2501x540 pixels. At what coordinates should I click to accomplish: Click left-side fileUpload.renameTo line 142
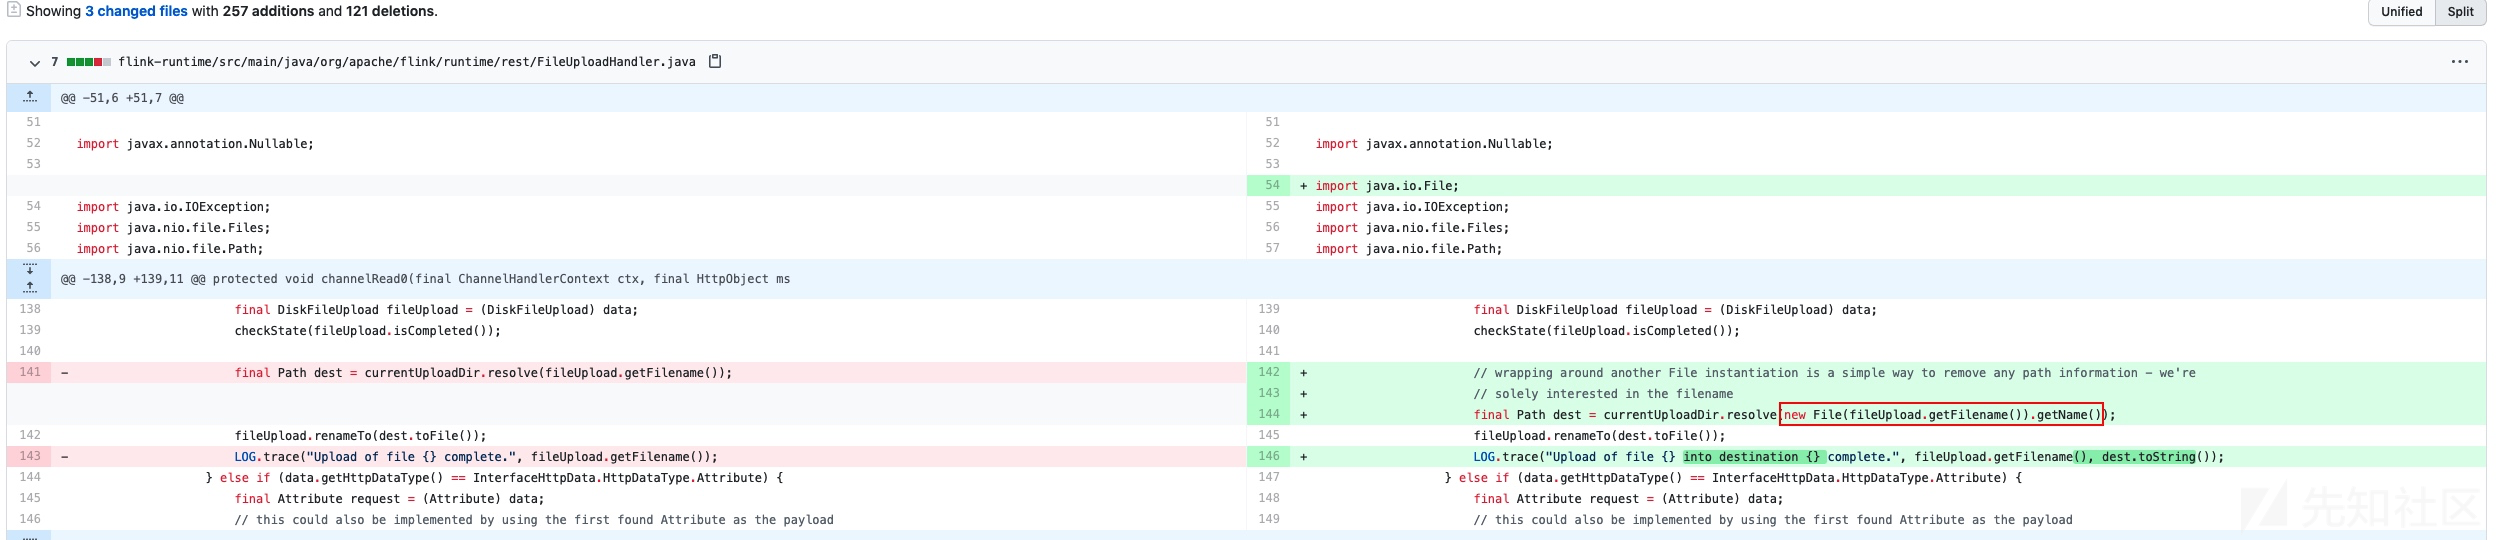(x=361, y=436)
